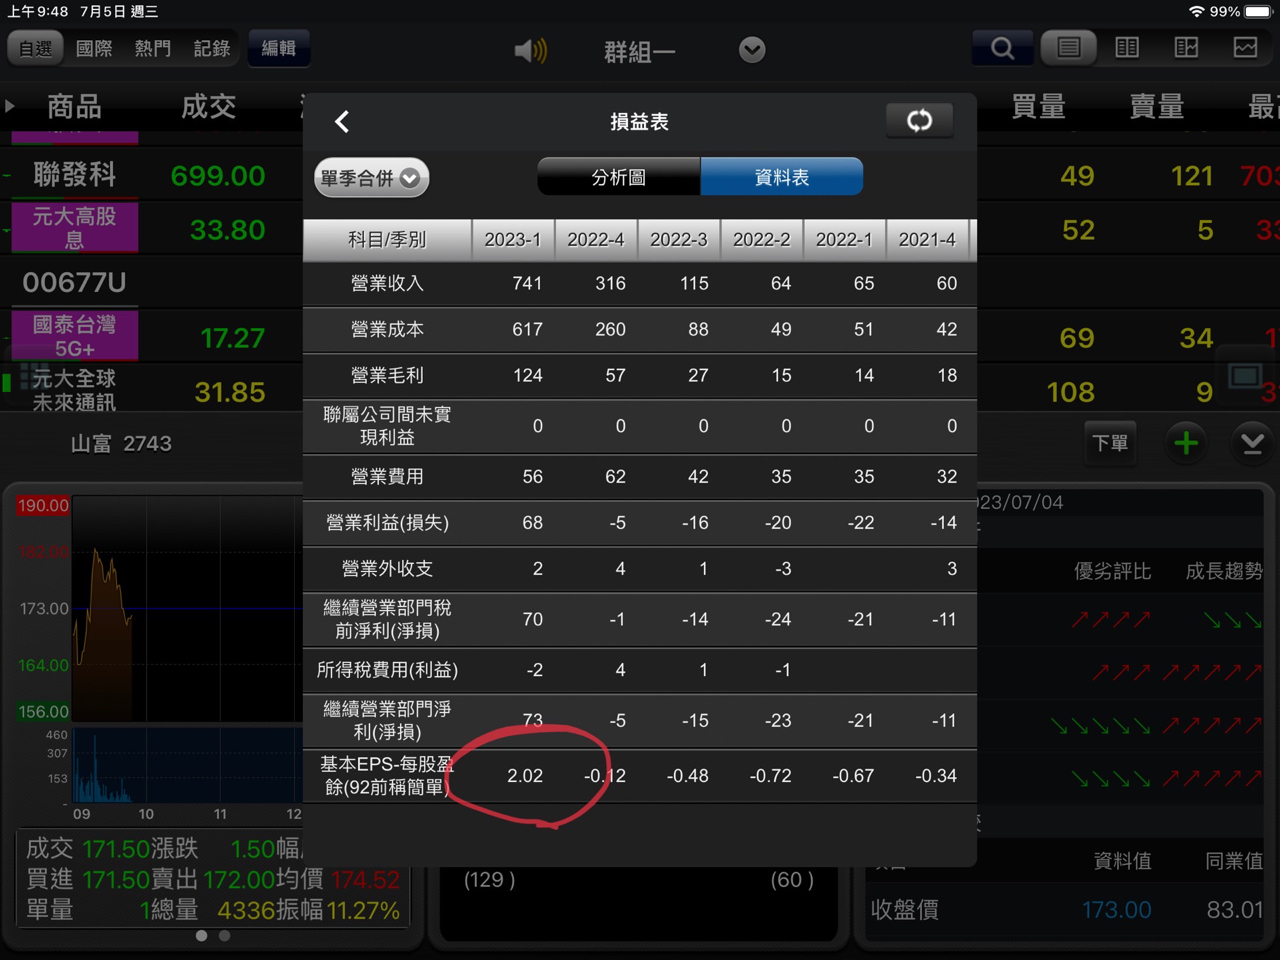The image size is (1280, 960).
Task: Refresh the 損益表 data
Action: coord(919,121)
